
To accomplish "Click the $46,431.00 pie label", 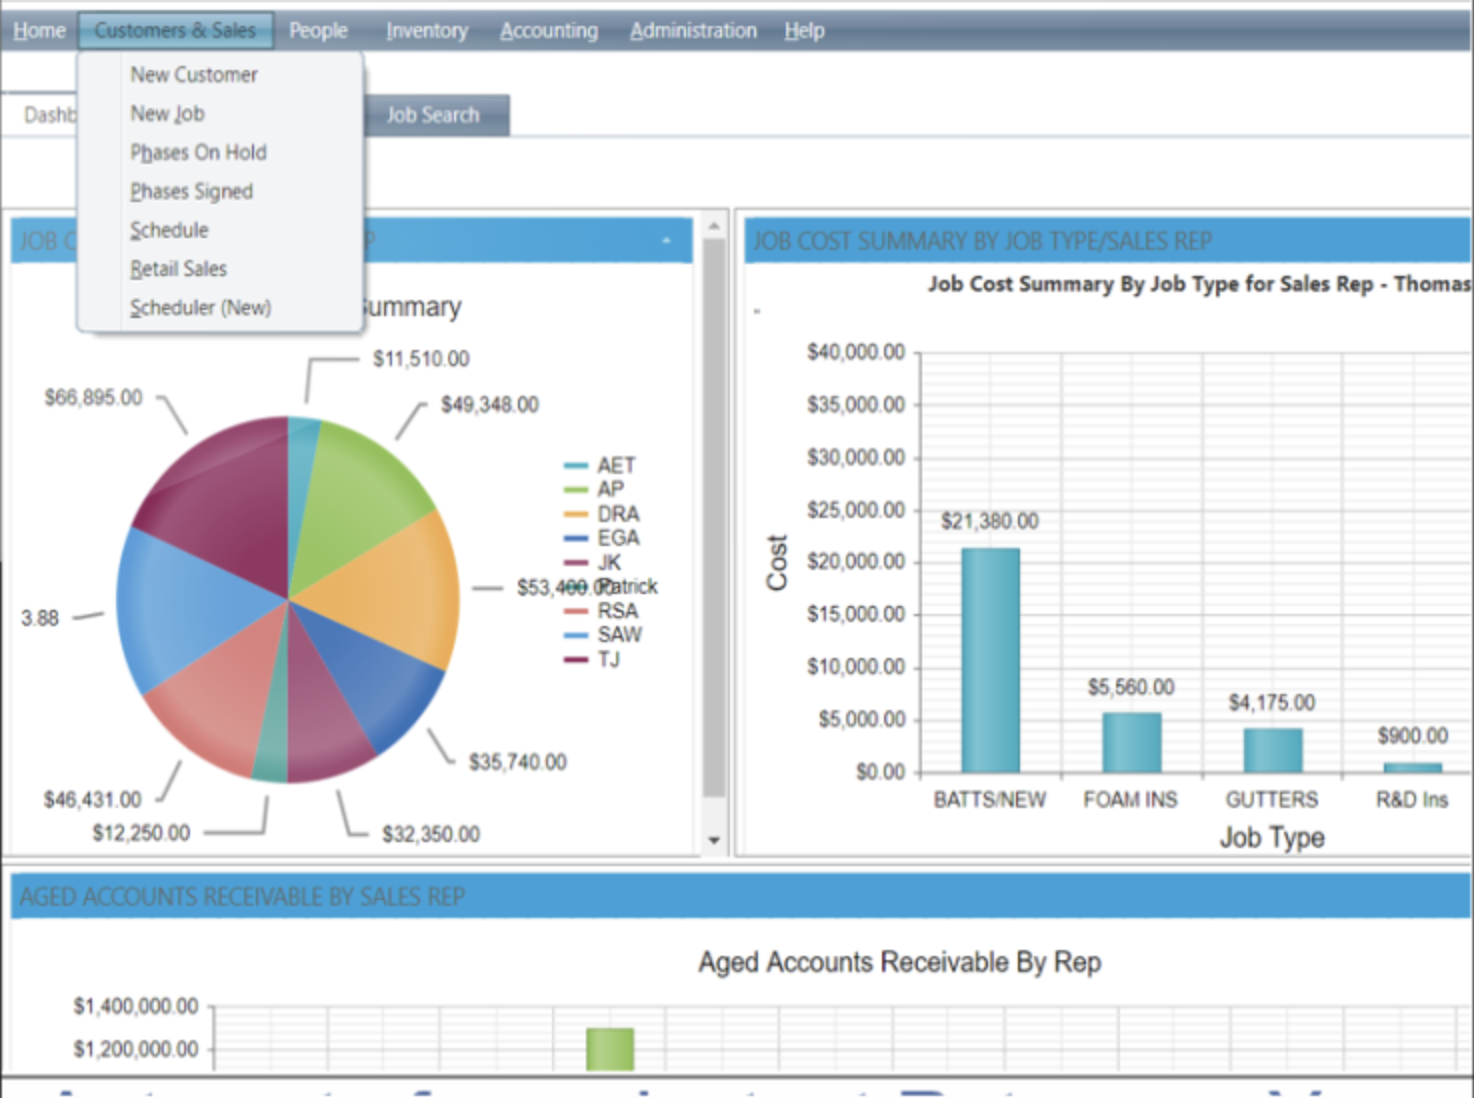I will pos(92,800).
